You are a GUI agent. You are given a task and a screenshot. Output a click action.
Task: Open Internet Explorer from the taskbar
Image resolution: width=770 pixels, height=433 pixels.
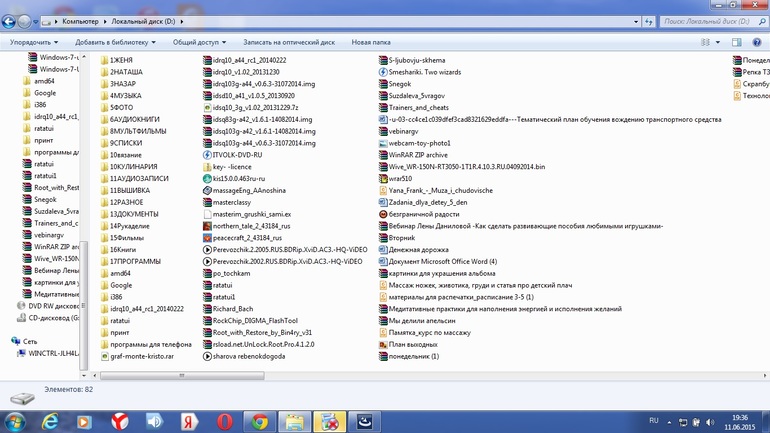coord(50,422)
